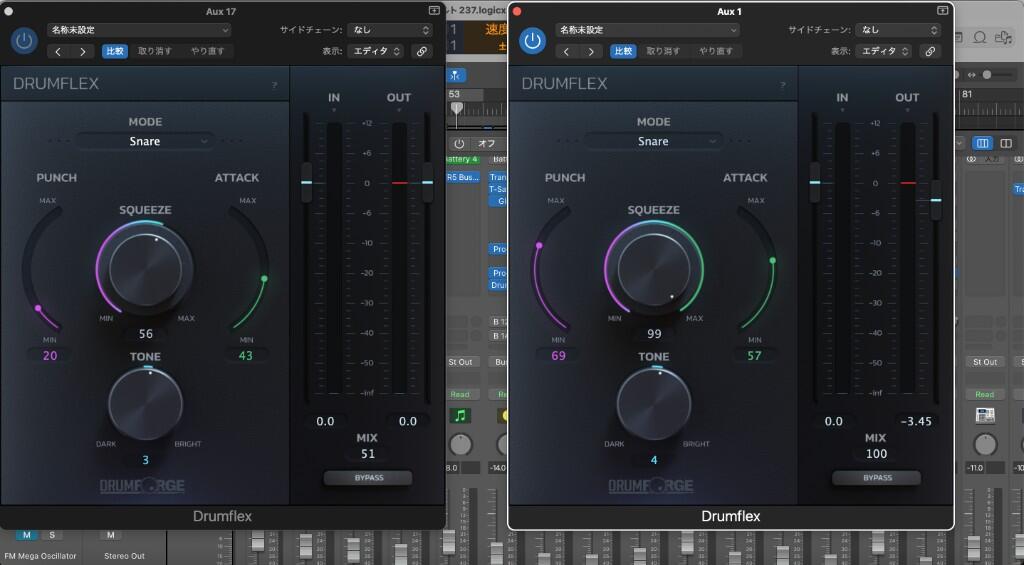
Task: Open preset dropdown in Aux 17 window
Action: pos(138,30)
